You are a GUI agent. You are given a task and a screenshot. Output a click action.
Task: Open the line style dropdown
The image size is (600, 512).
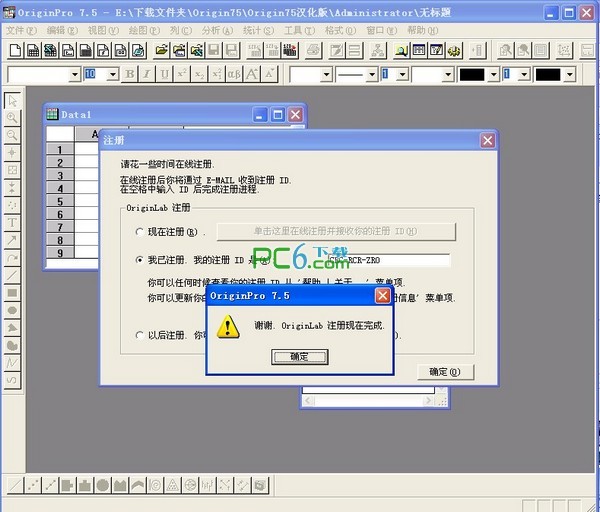tap(372, 75)
